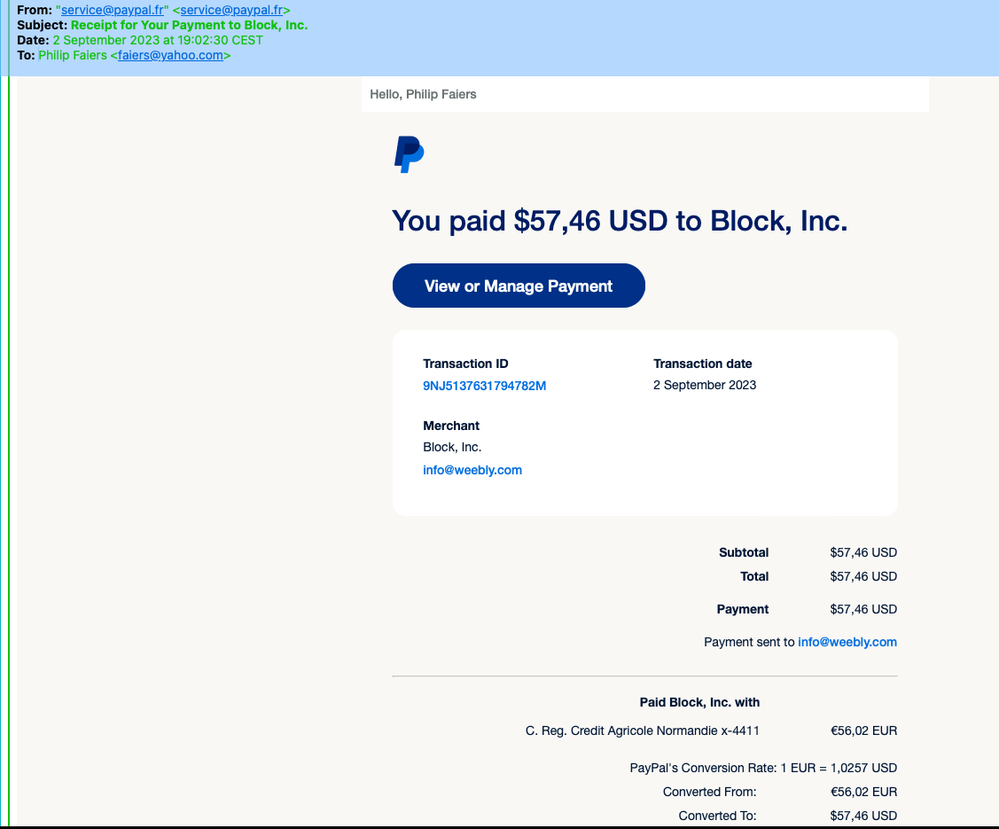This screenshot has height=829, width=999.
Task: Click the email subject line text
Action: click(x=189, y=25)
